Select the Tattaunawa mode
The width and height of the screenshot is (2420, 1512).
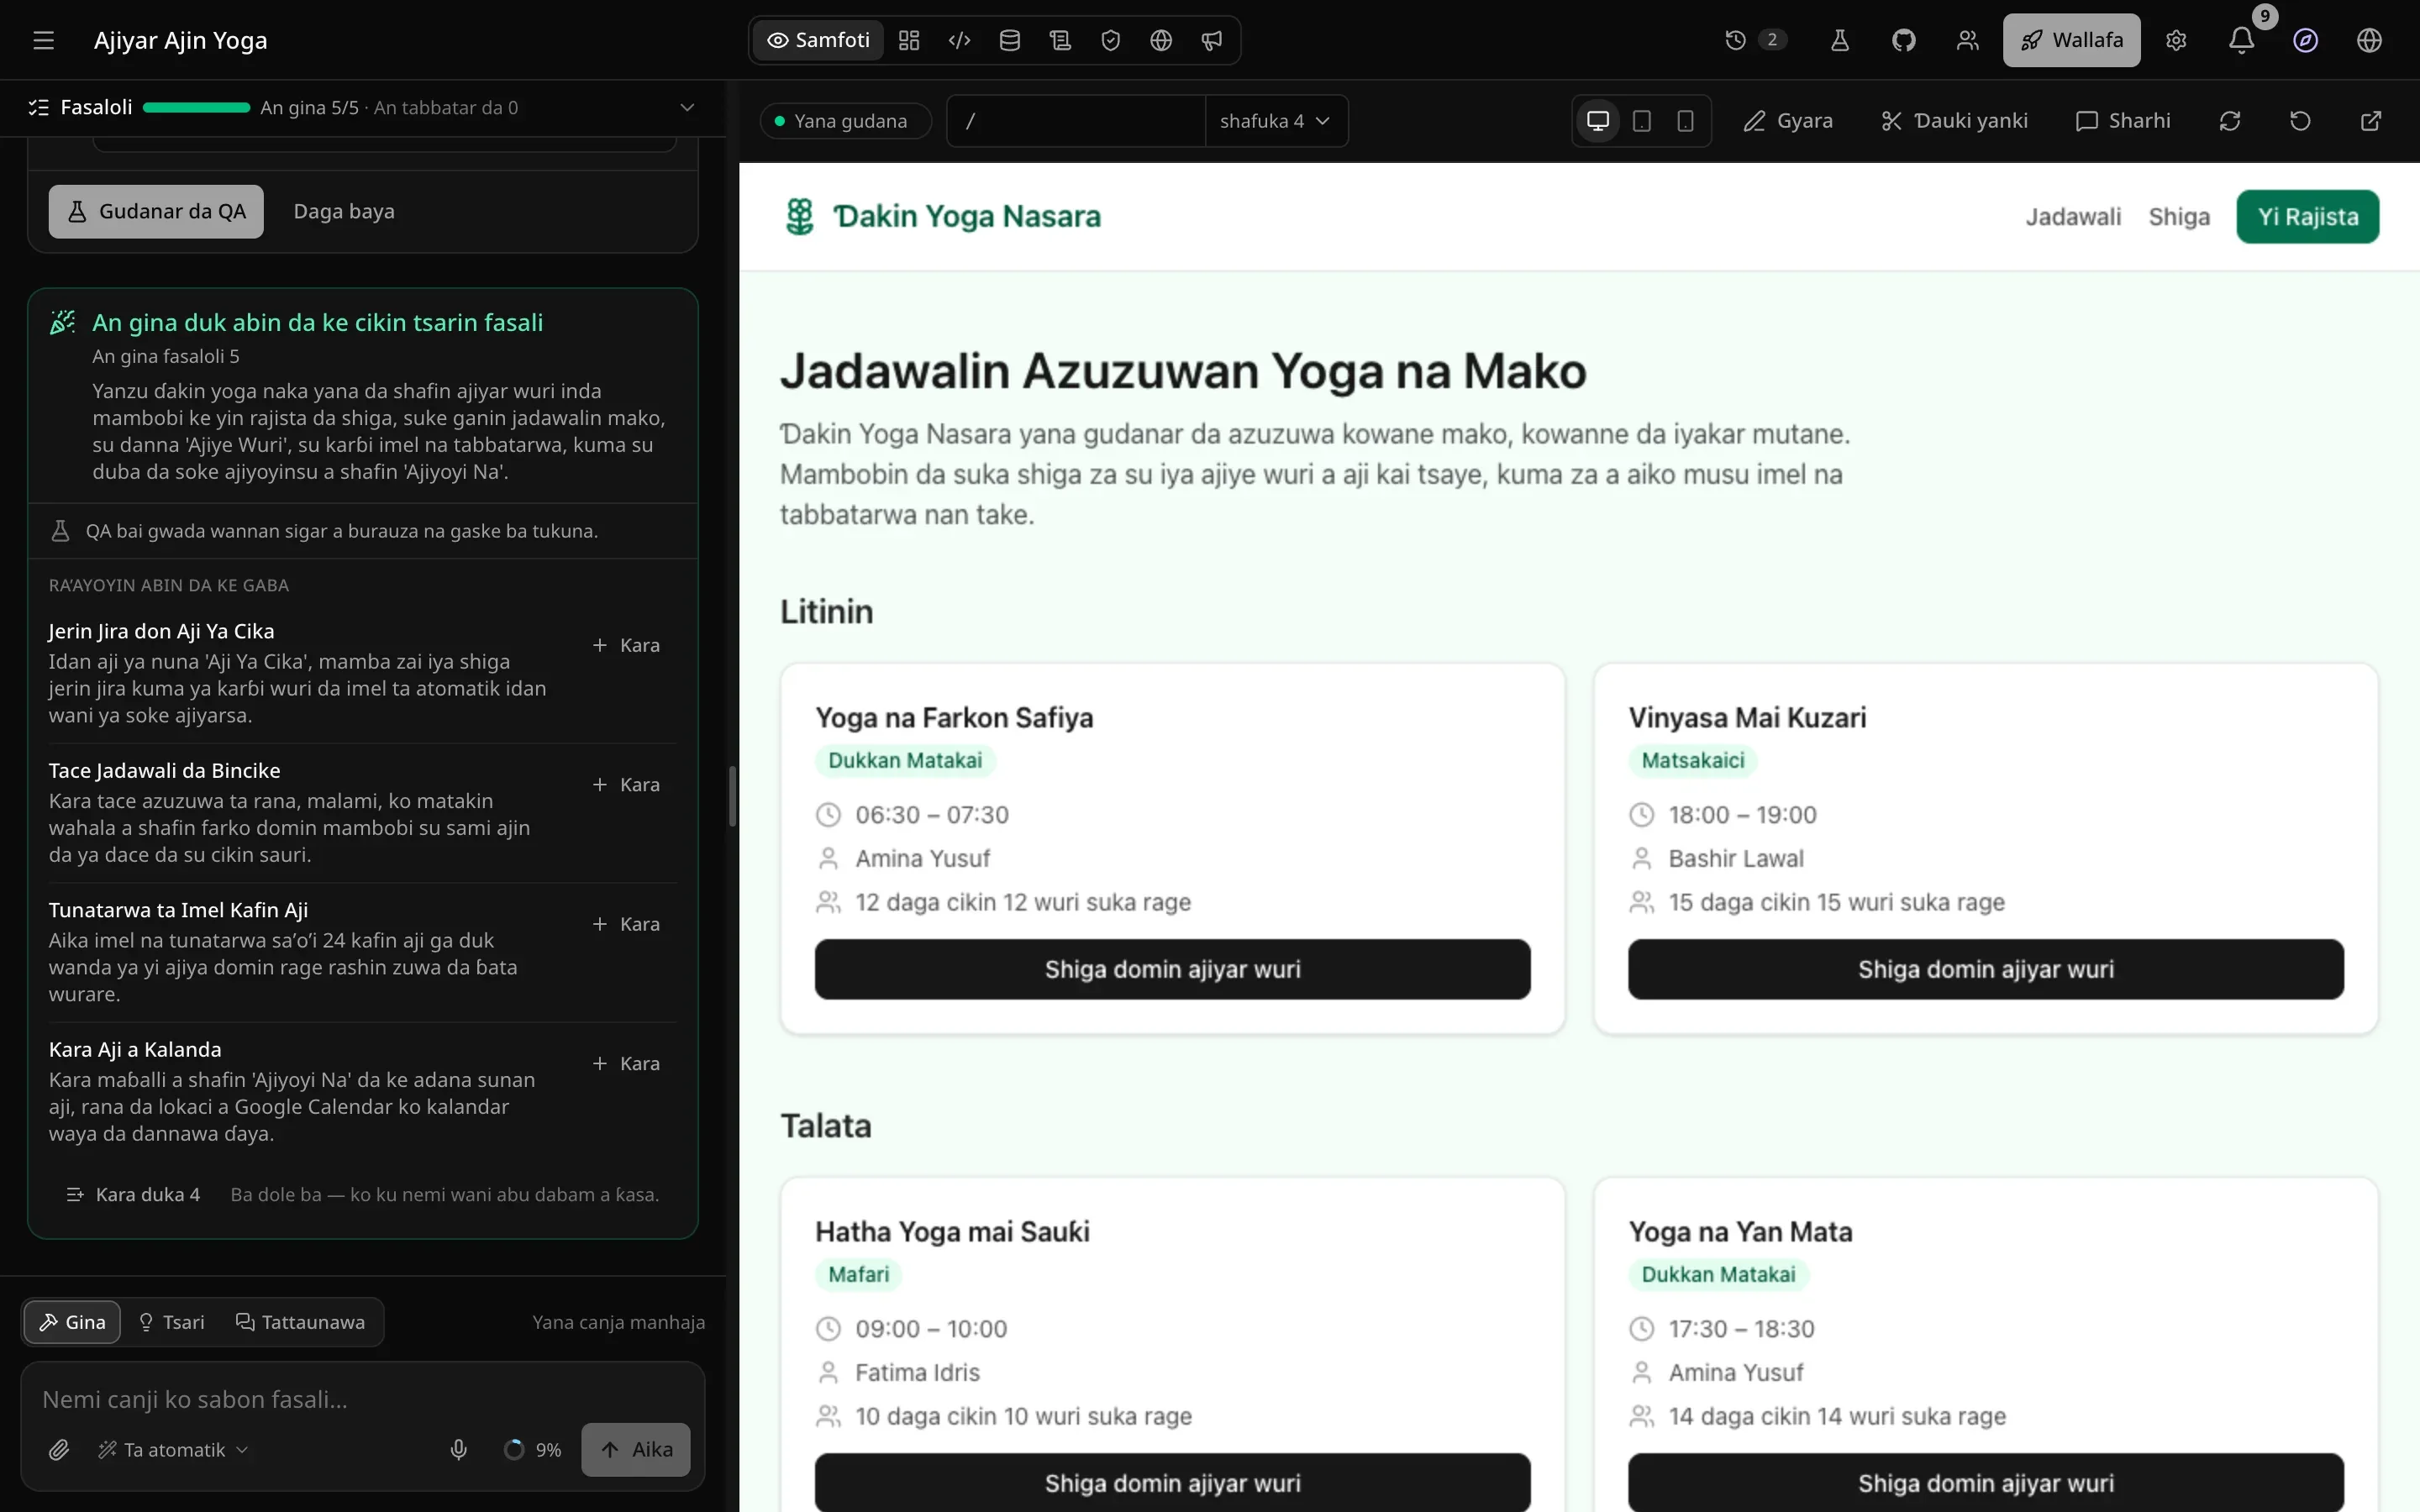(x=300, y=1322)
